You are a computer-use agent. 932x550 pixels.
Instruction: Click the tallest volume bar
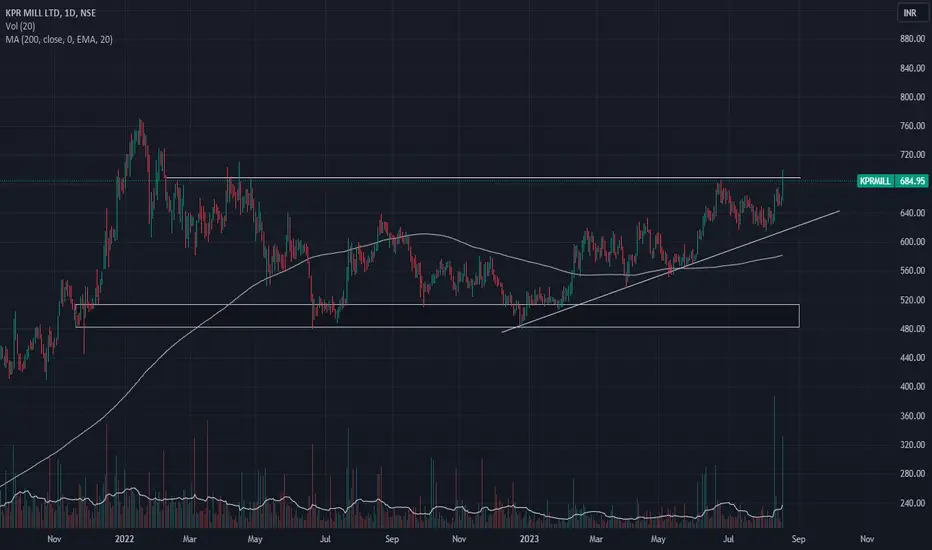[x=774, y=461]
